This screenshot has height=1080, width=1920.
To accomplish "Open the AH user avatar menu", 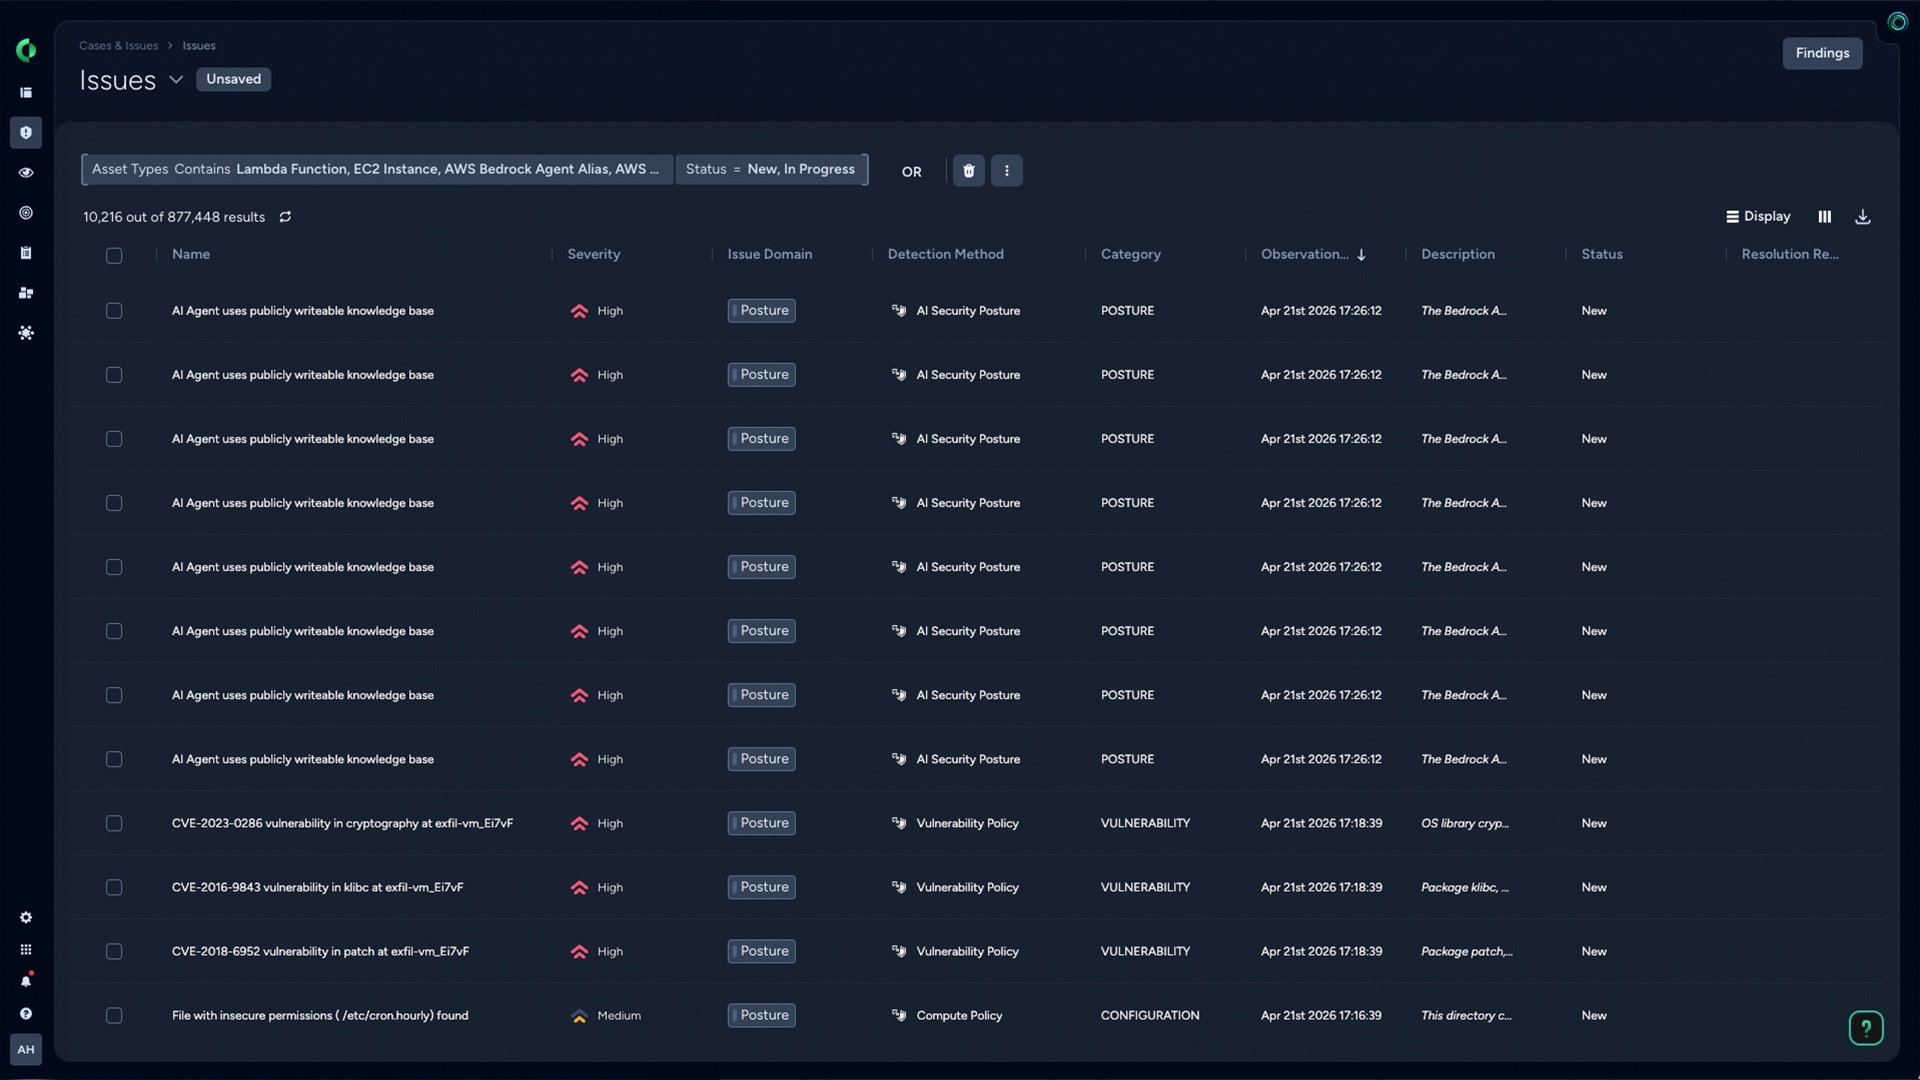I will (x=26, y=1050).
